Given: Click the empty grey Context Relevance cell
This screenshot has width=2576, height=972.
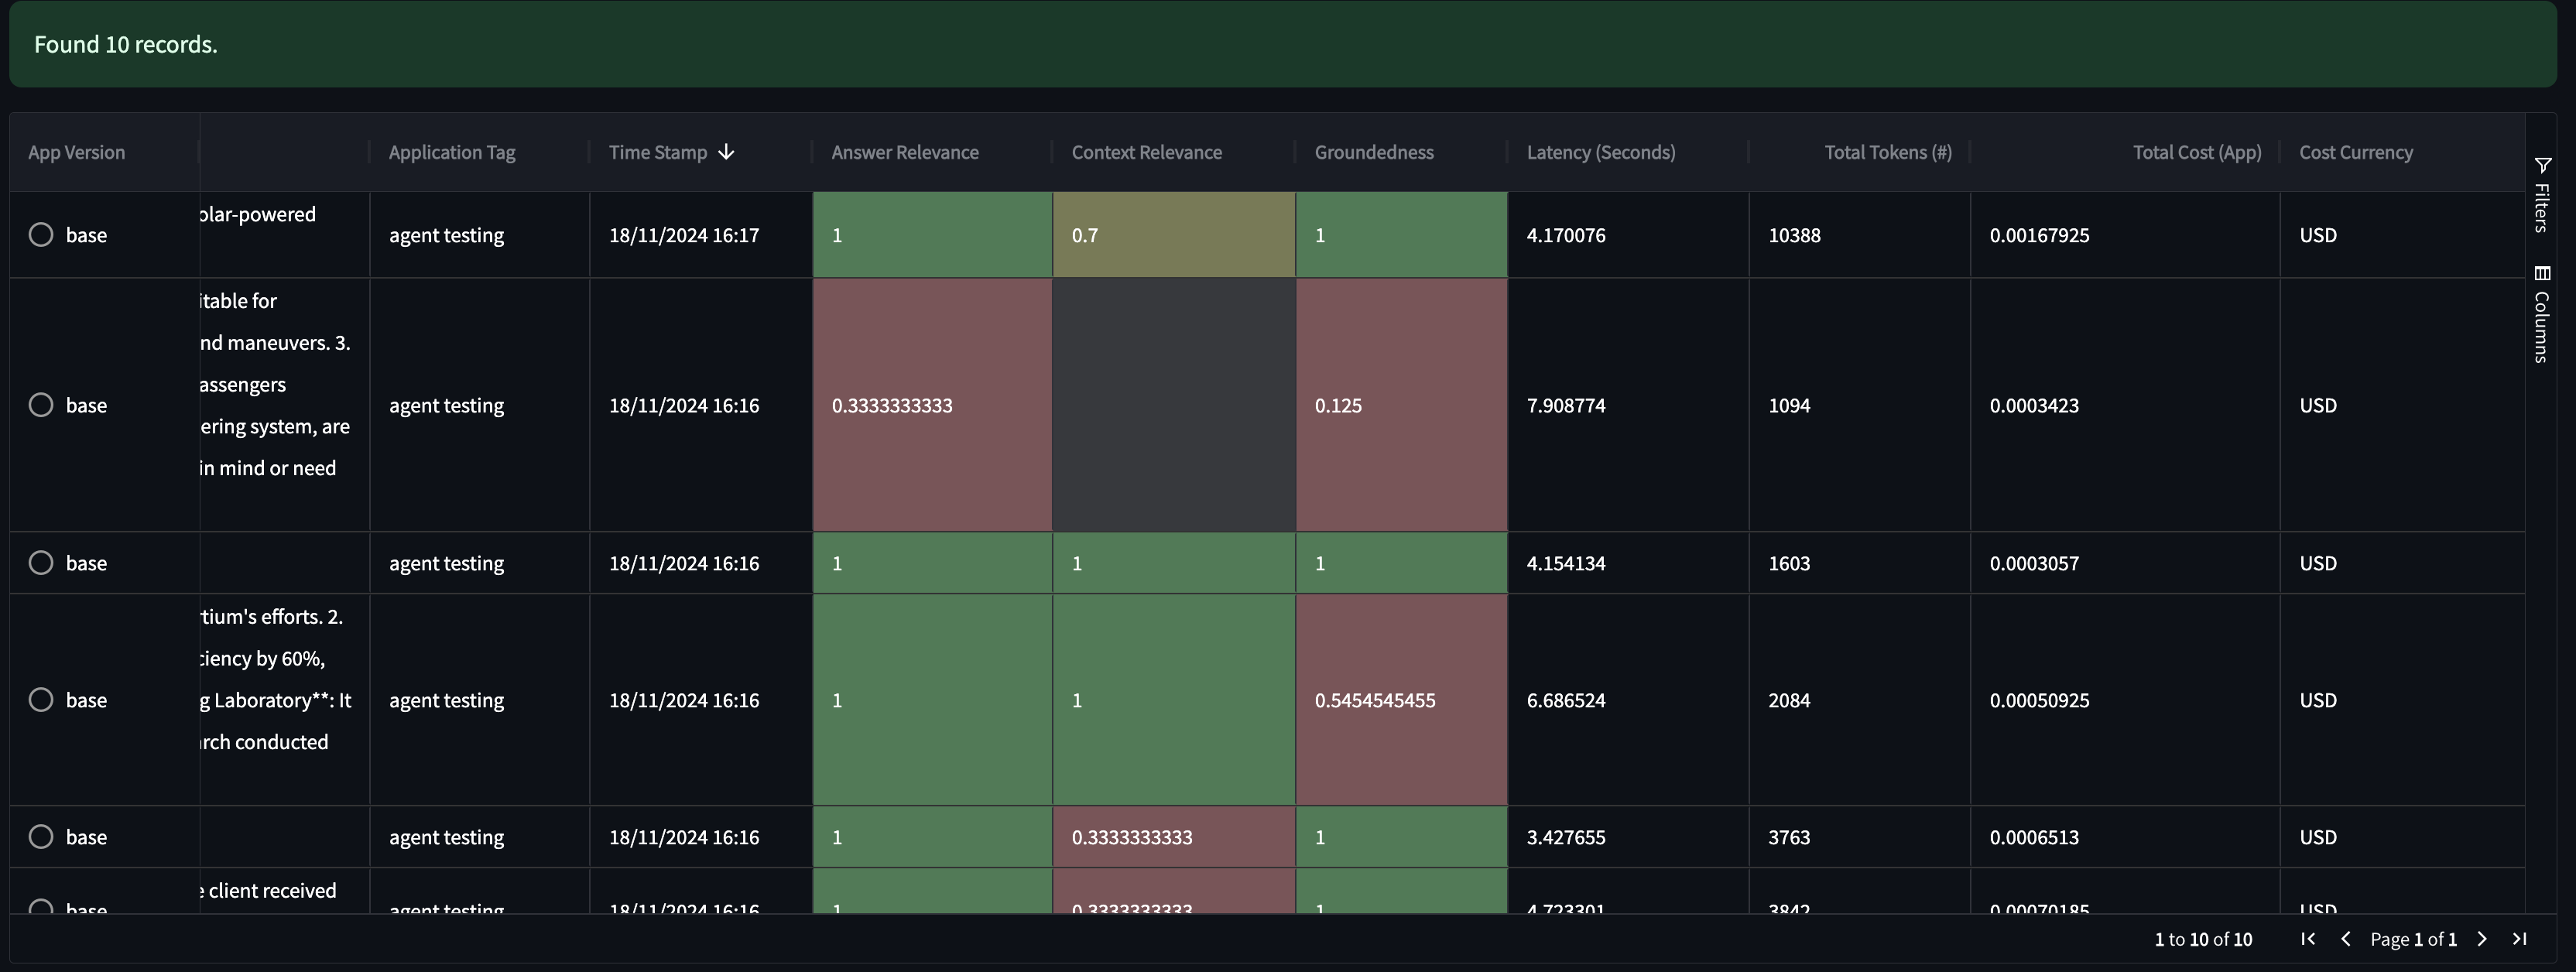Looking at the screenshot, I should point(1173,405).
